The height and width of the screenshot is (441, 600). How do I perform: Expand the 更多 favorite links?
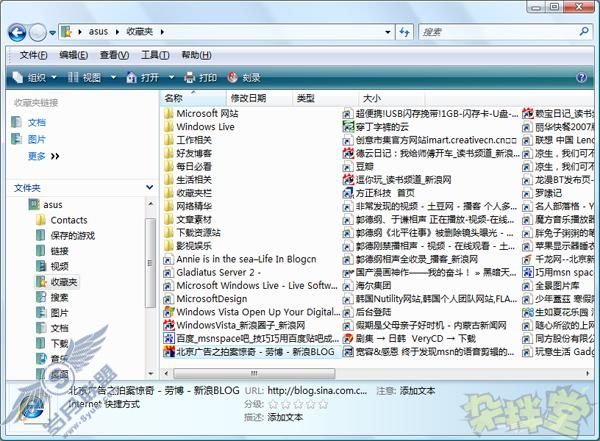[43, 156]
